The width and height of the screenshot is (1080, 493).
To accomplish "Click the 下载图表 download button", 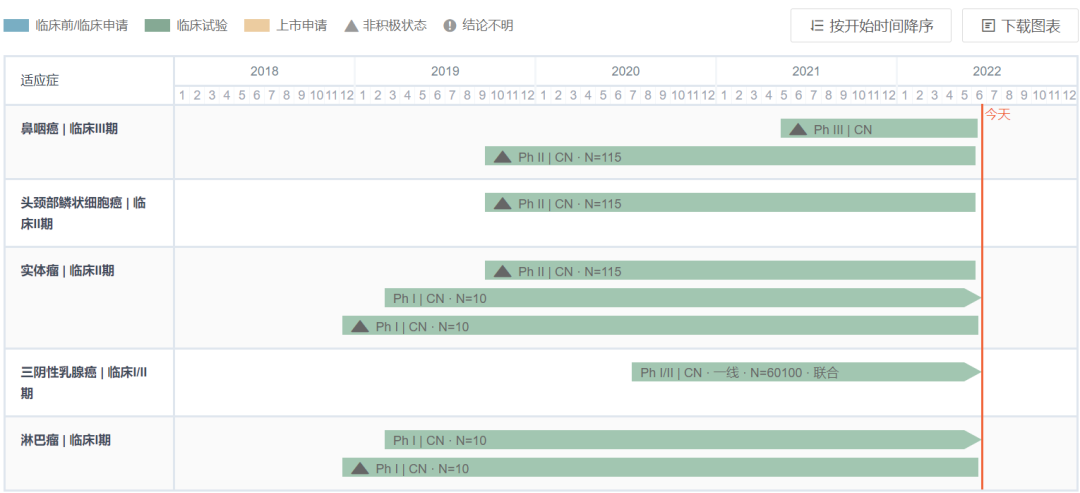I will (1020, 26).
